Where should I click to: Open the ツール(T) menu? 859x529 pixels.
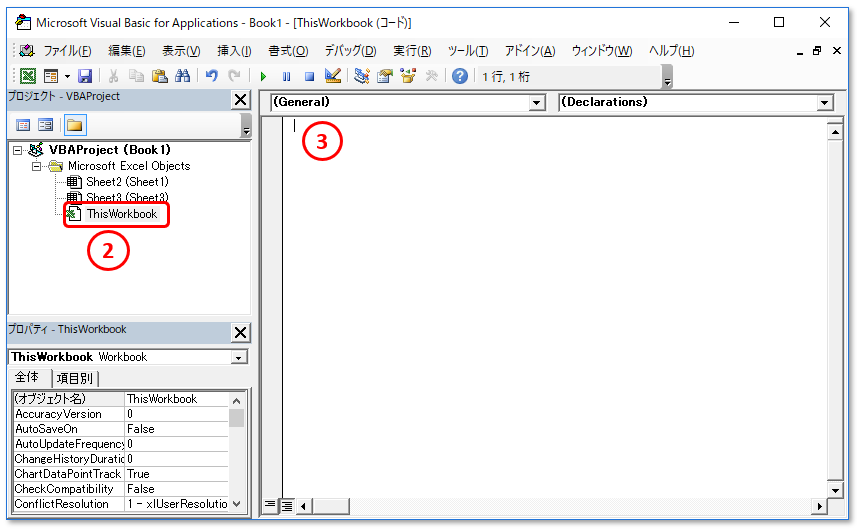point(468,51)
